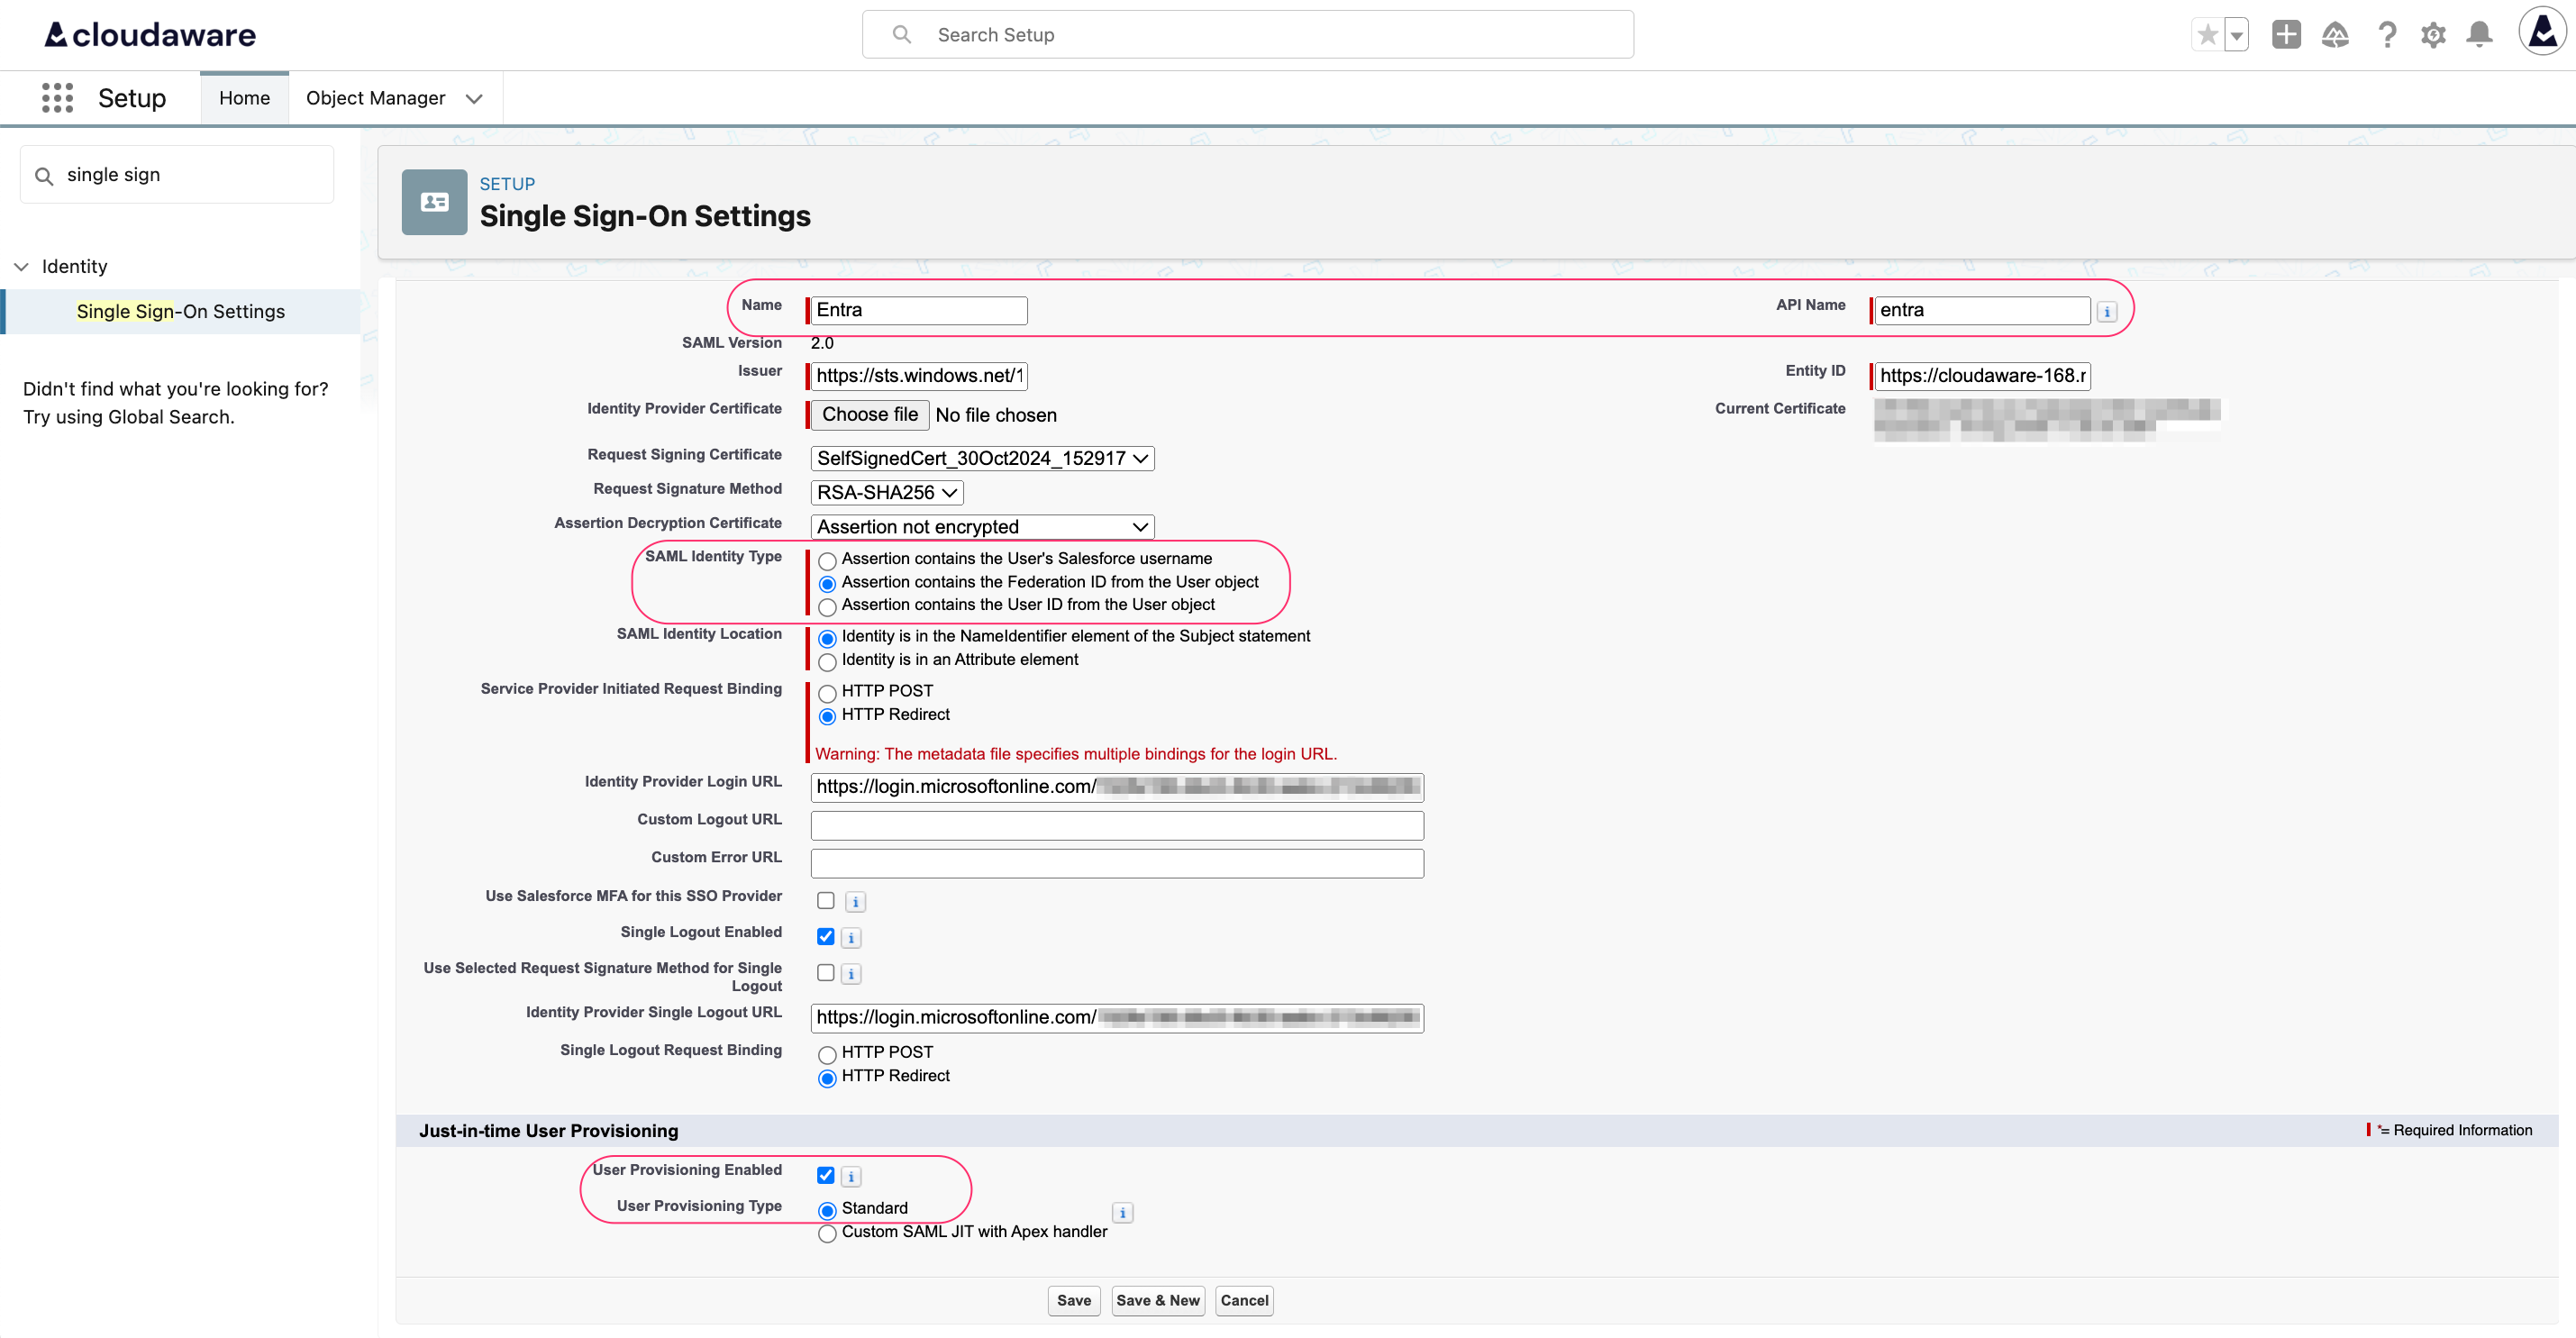
Task: Click the Save & New button
Action: pyautogui.click(x=1157, y=1300)
